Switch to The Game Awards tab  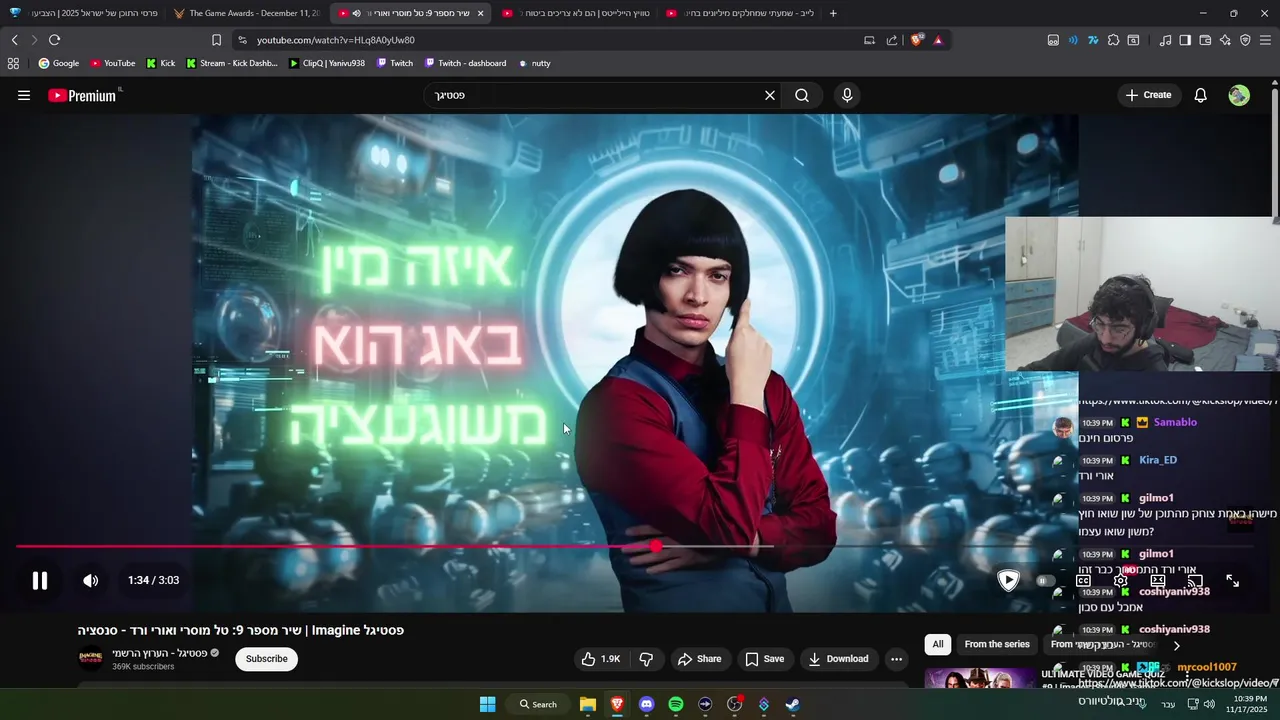pos(247,13)
